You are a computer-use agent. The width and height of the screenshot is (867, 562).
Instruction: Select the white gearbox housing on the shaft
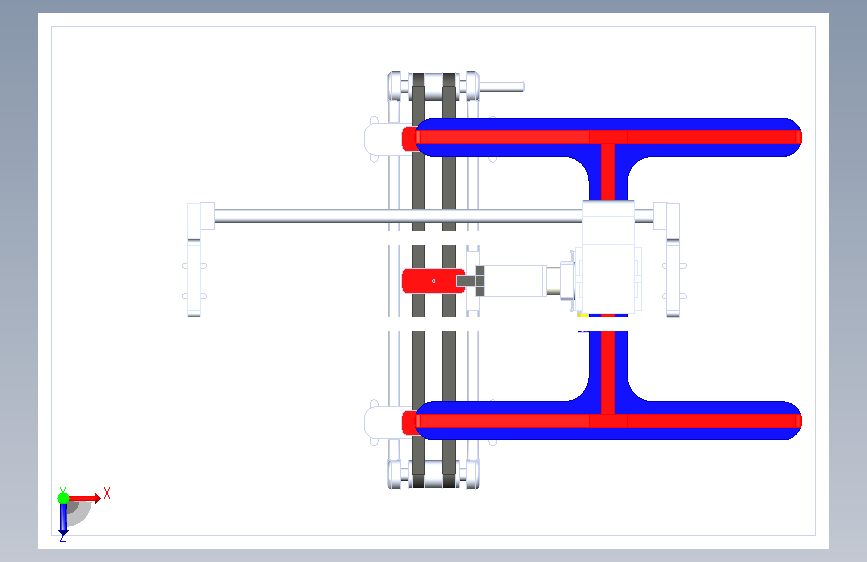tap(608, 257)
